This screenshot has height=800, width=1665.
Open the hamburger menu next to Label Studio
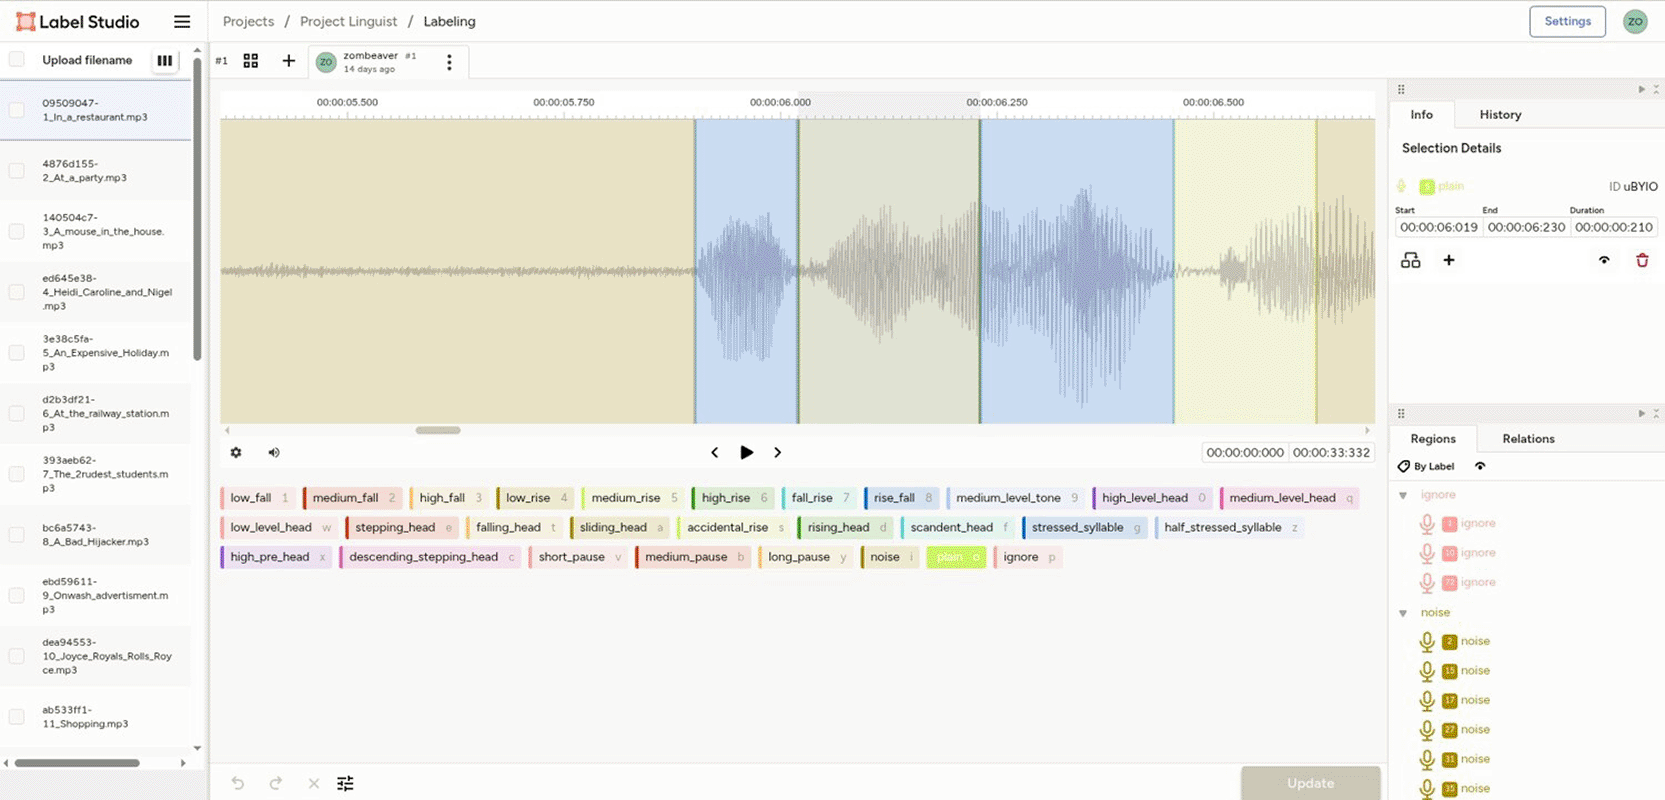(182, 21)
